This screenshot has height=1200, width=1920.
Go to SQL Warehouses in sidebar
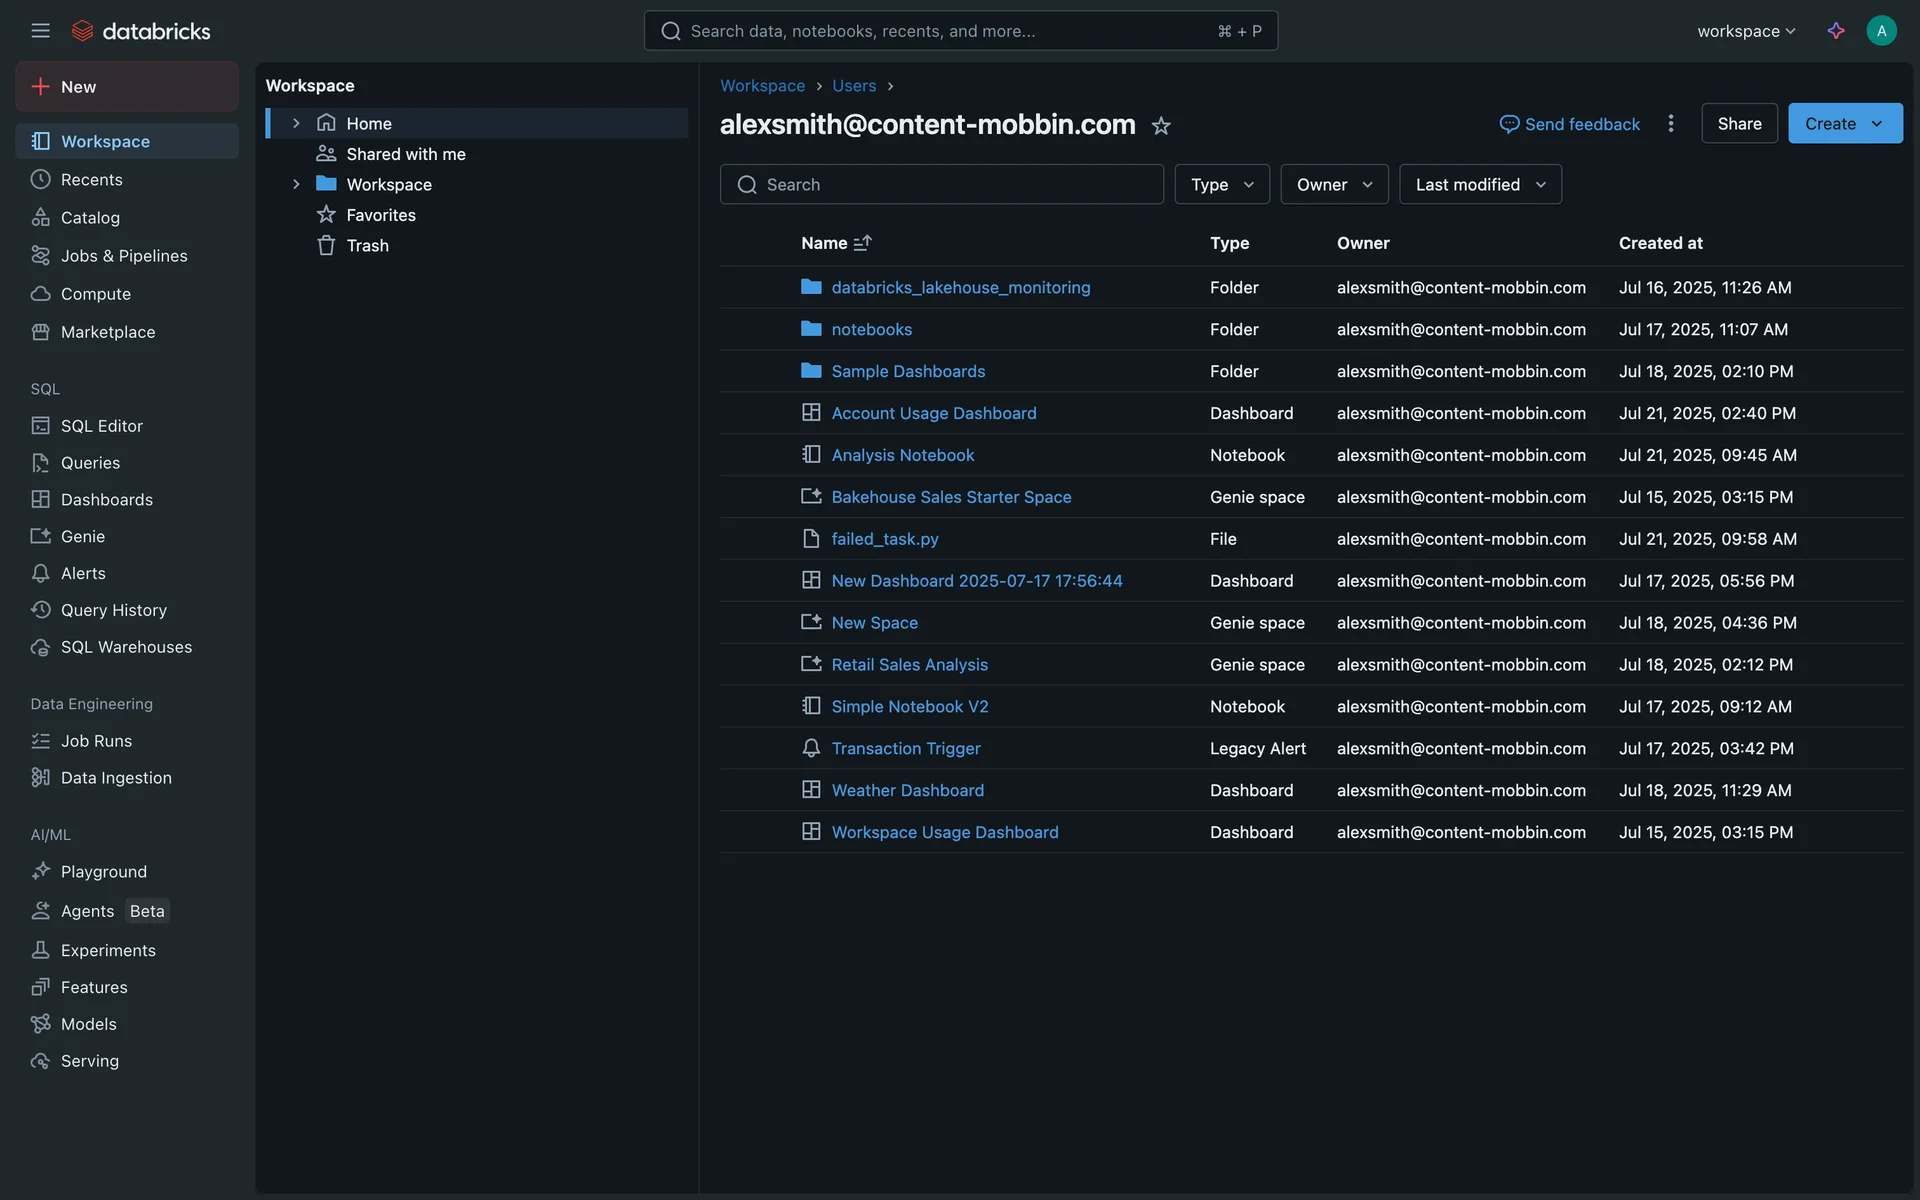126,647
